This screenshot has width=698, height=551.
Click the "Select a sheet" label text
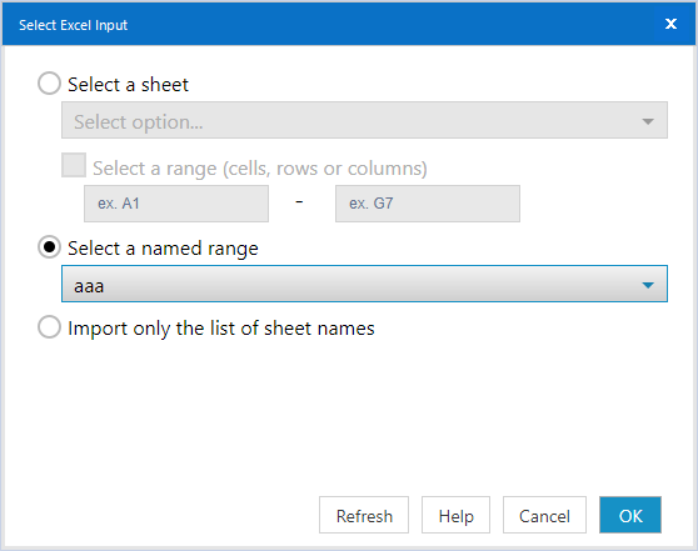[x=128, y=85]
